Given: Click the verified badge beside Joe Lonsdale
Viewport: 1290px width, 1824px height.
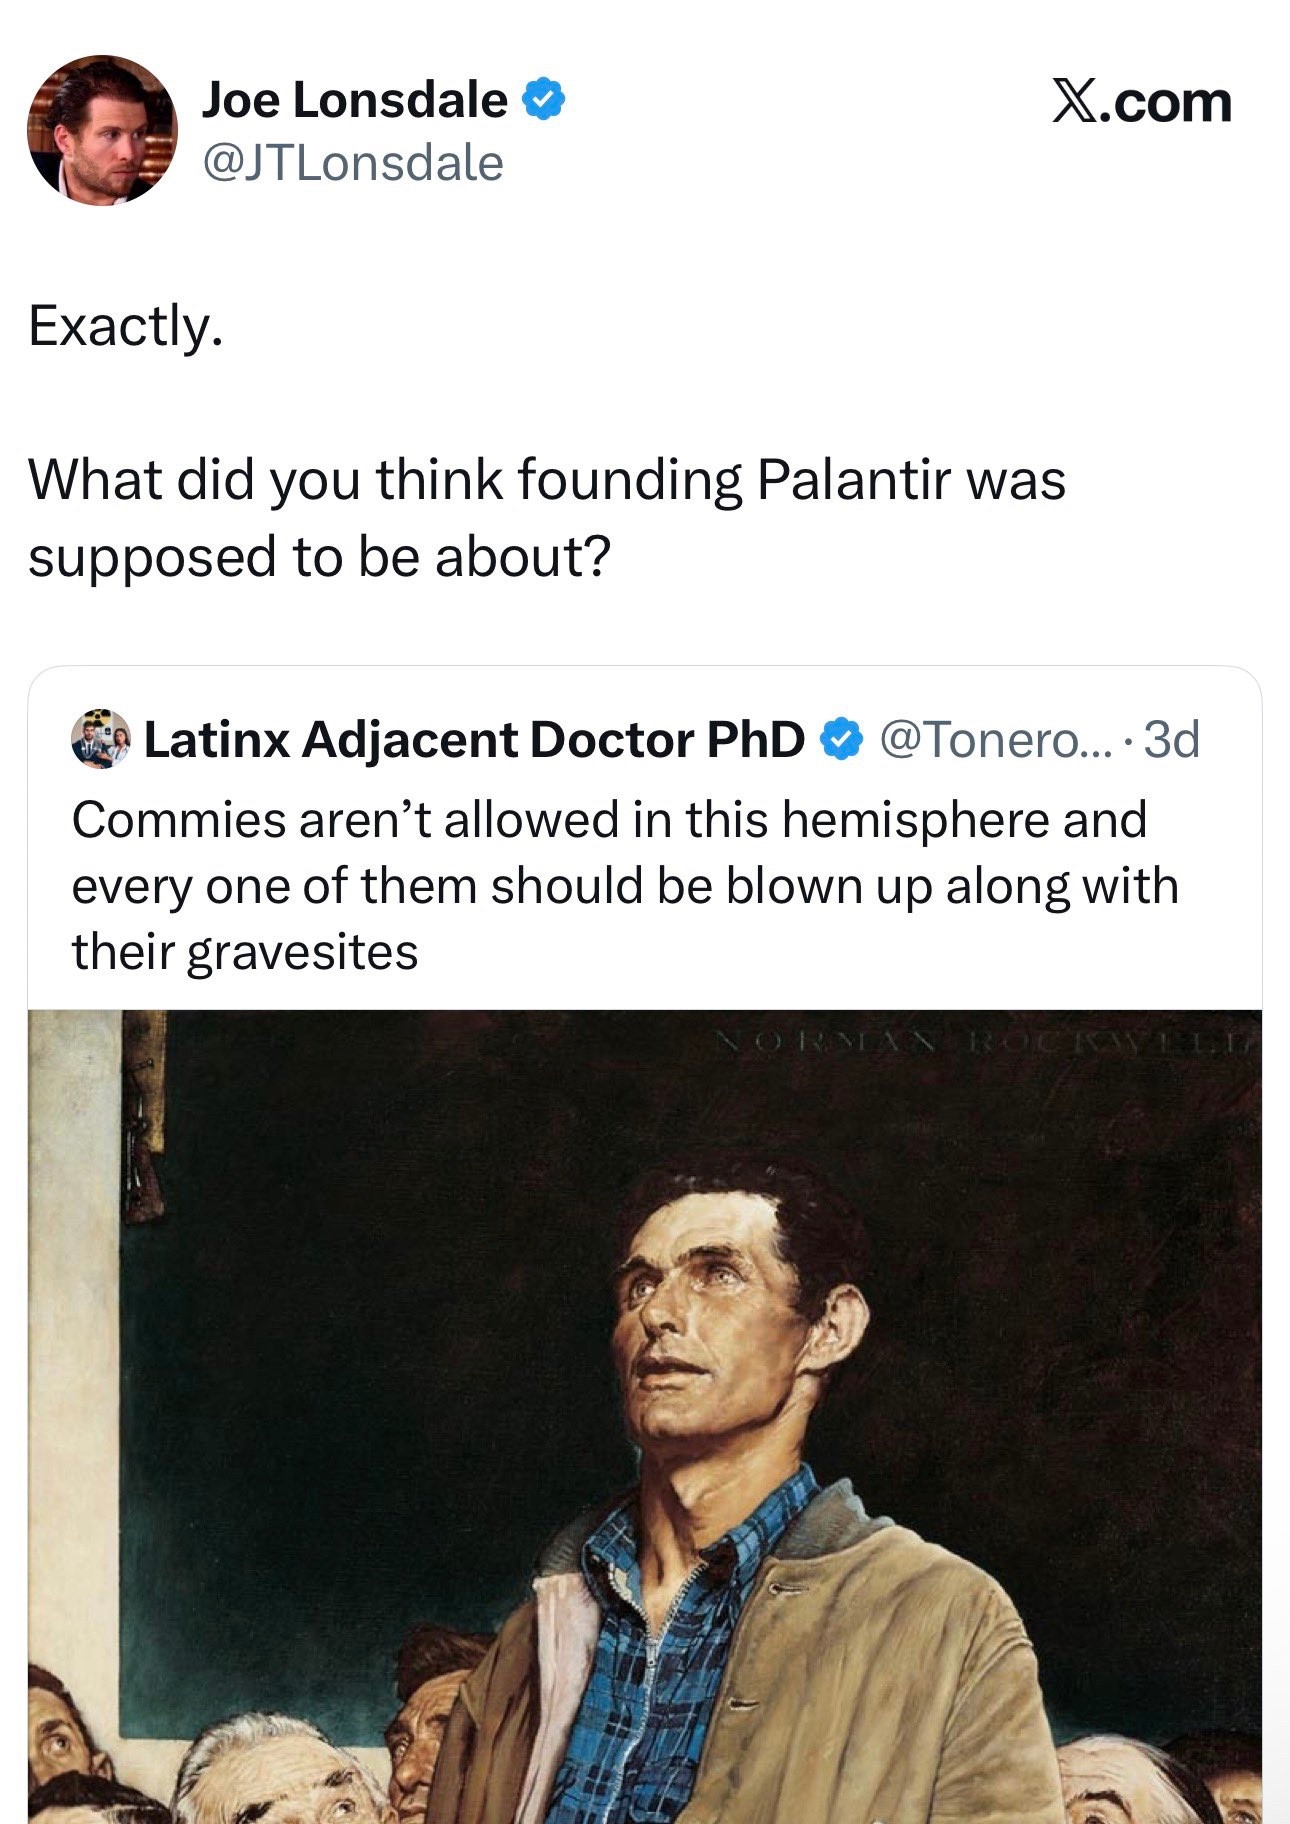Looking at the screenshot, I should tap(544, 100).
